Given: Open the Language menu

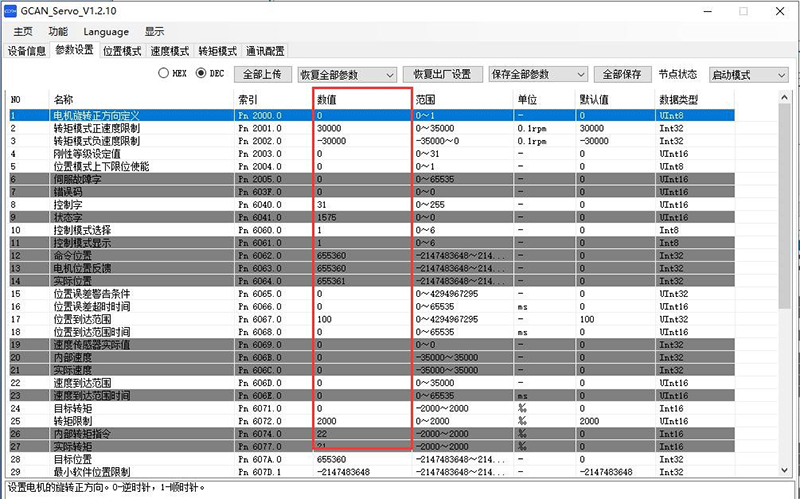Looking at the screenshot, I should (105, 32).
